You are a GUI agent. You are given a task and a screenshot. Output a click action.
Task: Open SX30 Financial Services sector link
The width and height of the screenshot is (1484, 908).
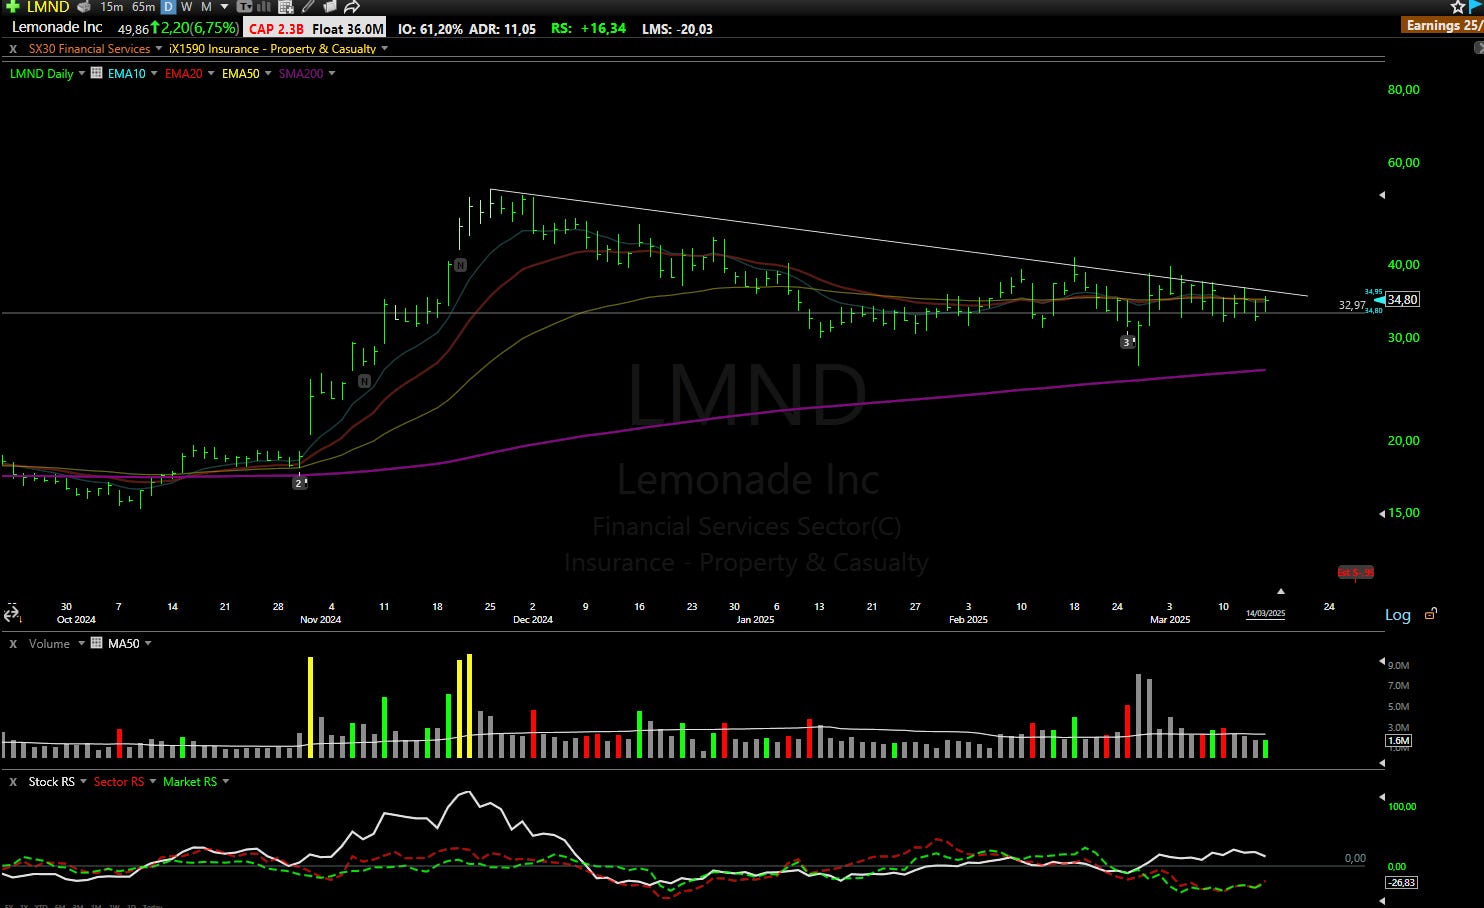89,48
